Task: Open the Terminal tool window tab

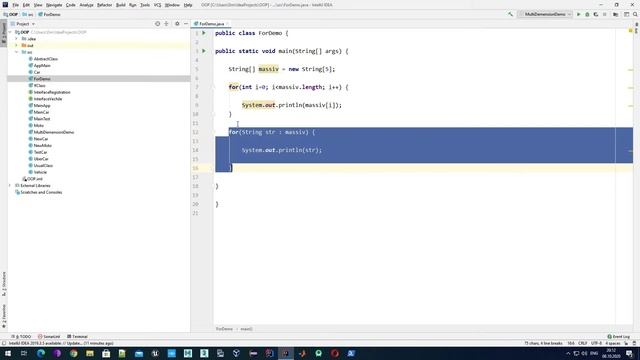Action: click(78, 337)
